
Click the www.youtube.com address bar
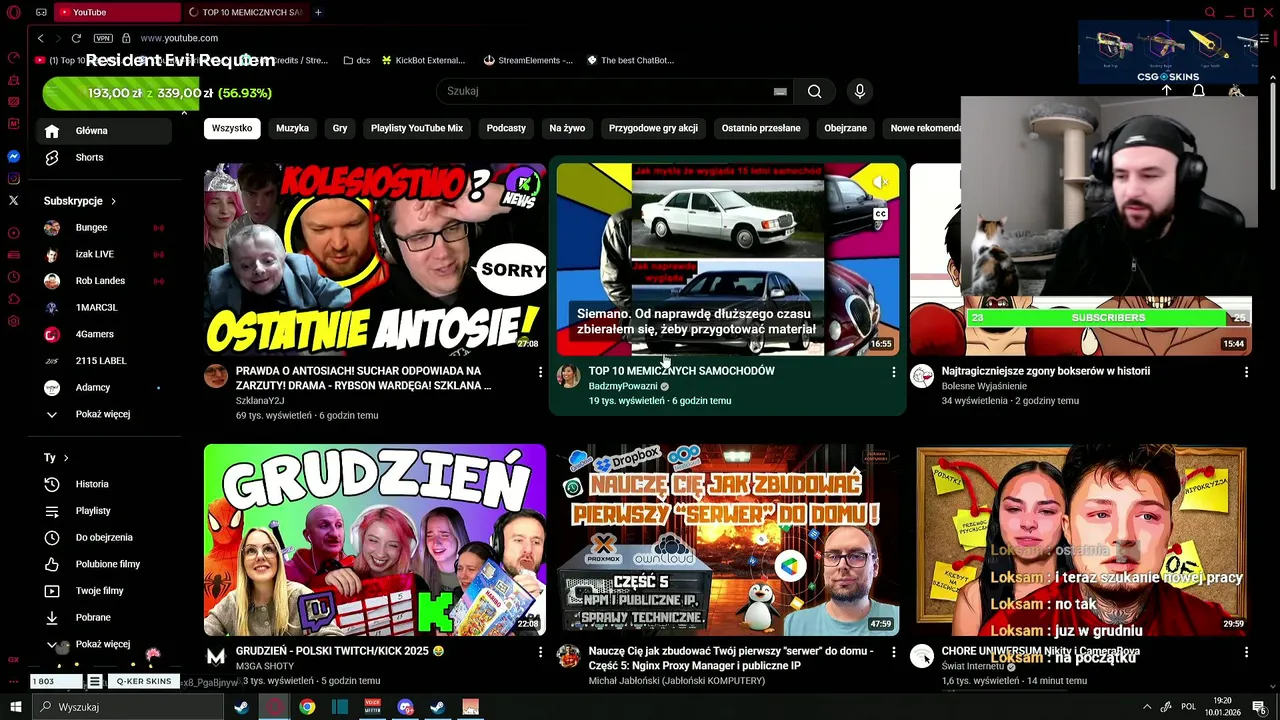(x=180, y=38)
